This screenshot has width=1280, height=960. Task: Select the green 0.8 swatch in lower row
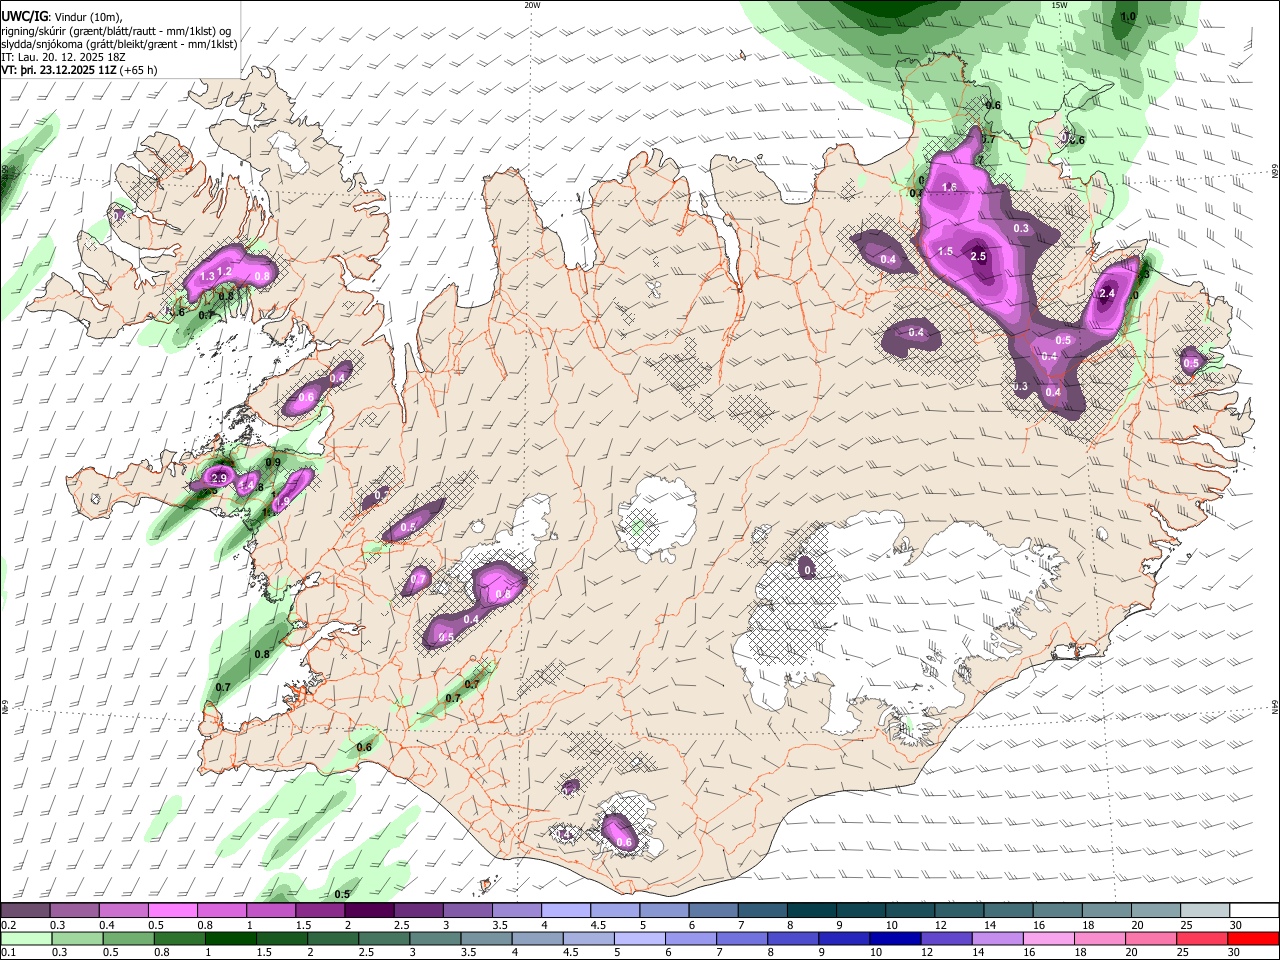point(179,938)
